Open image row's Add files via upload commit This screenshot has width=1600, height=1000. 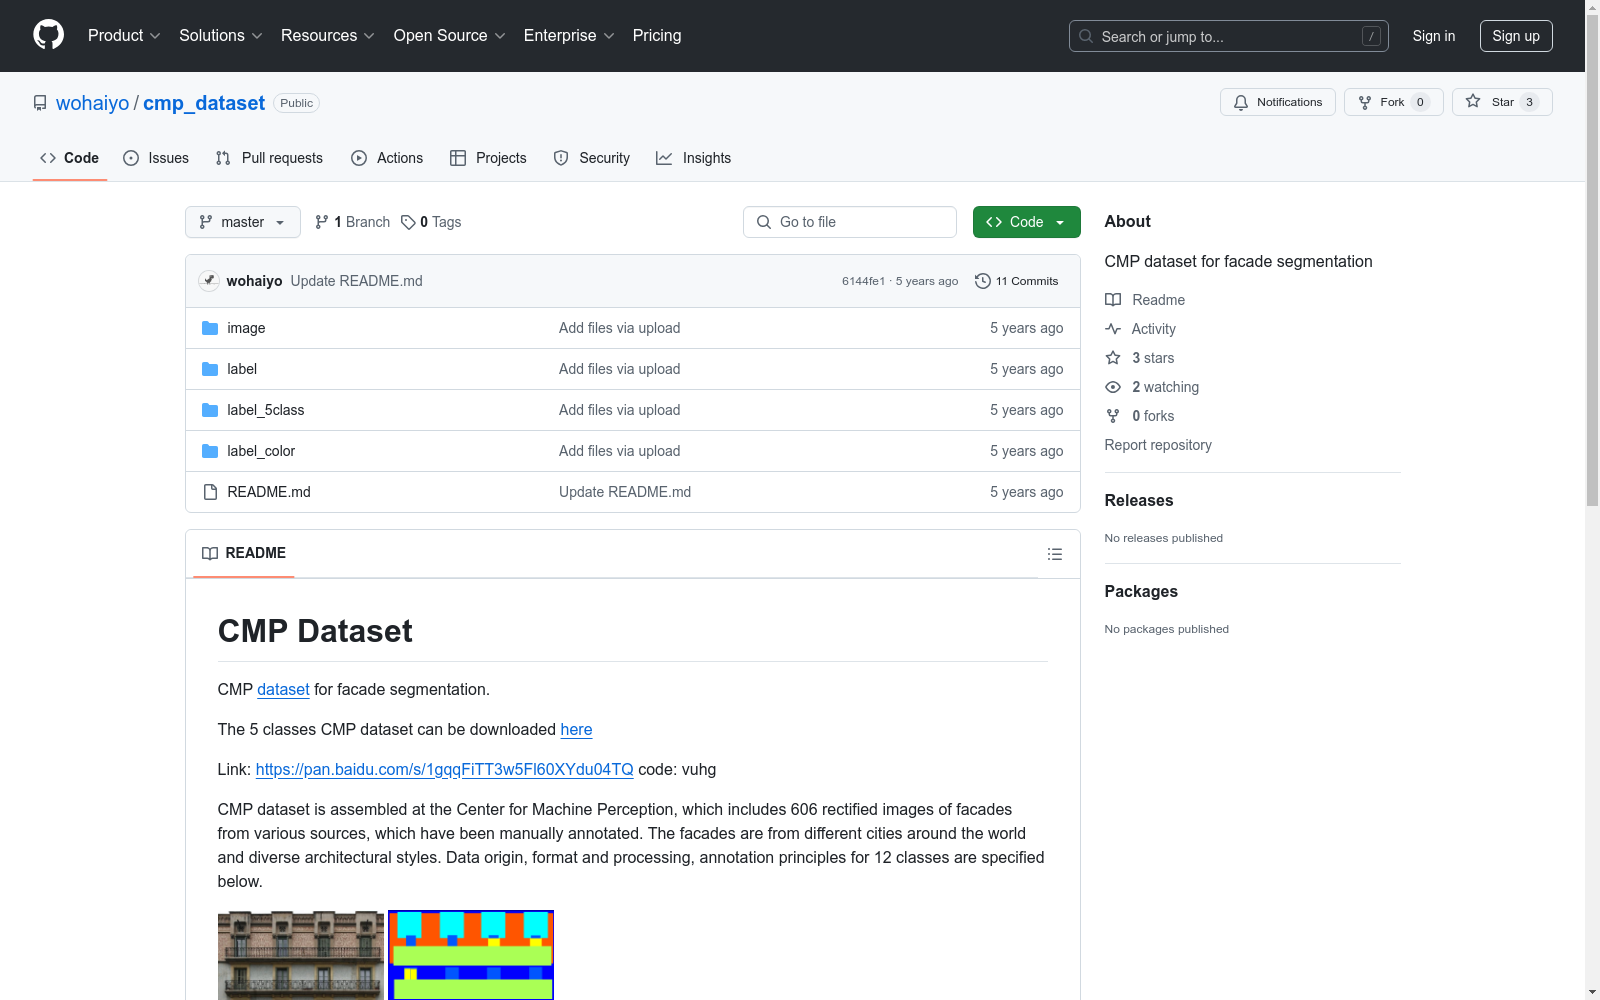[620, 328]
